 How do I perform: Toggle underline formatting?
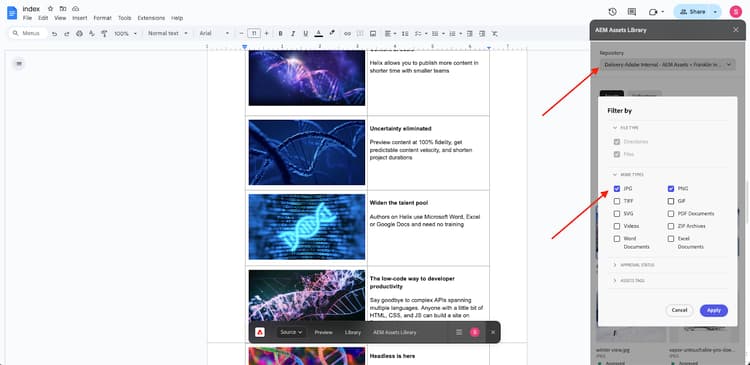coord(305,33)
